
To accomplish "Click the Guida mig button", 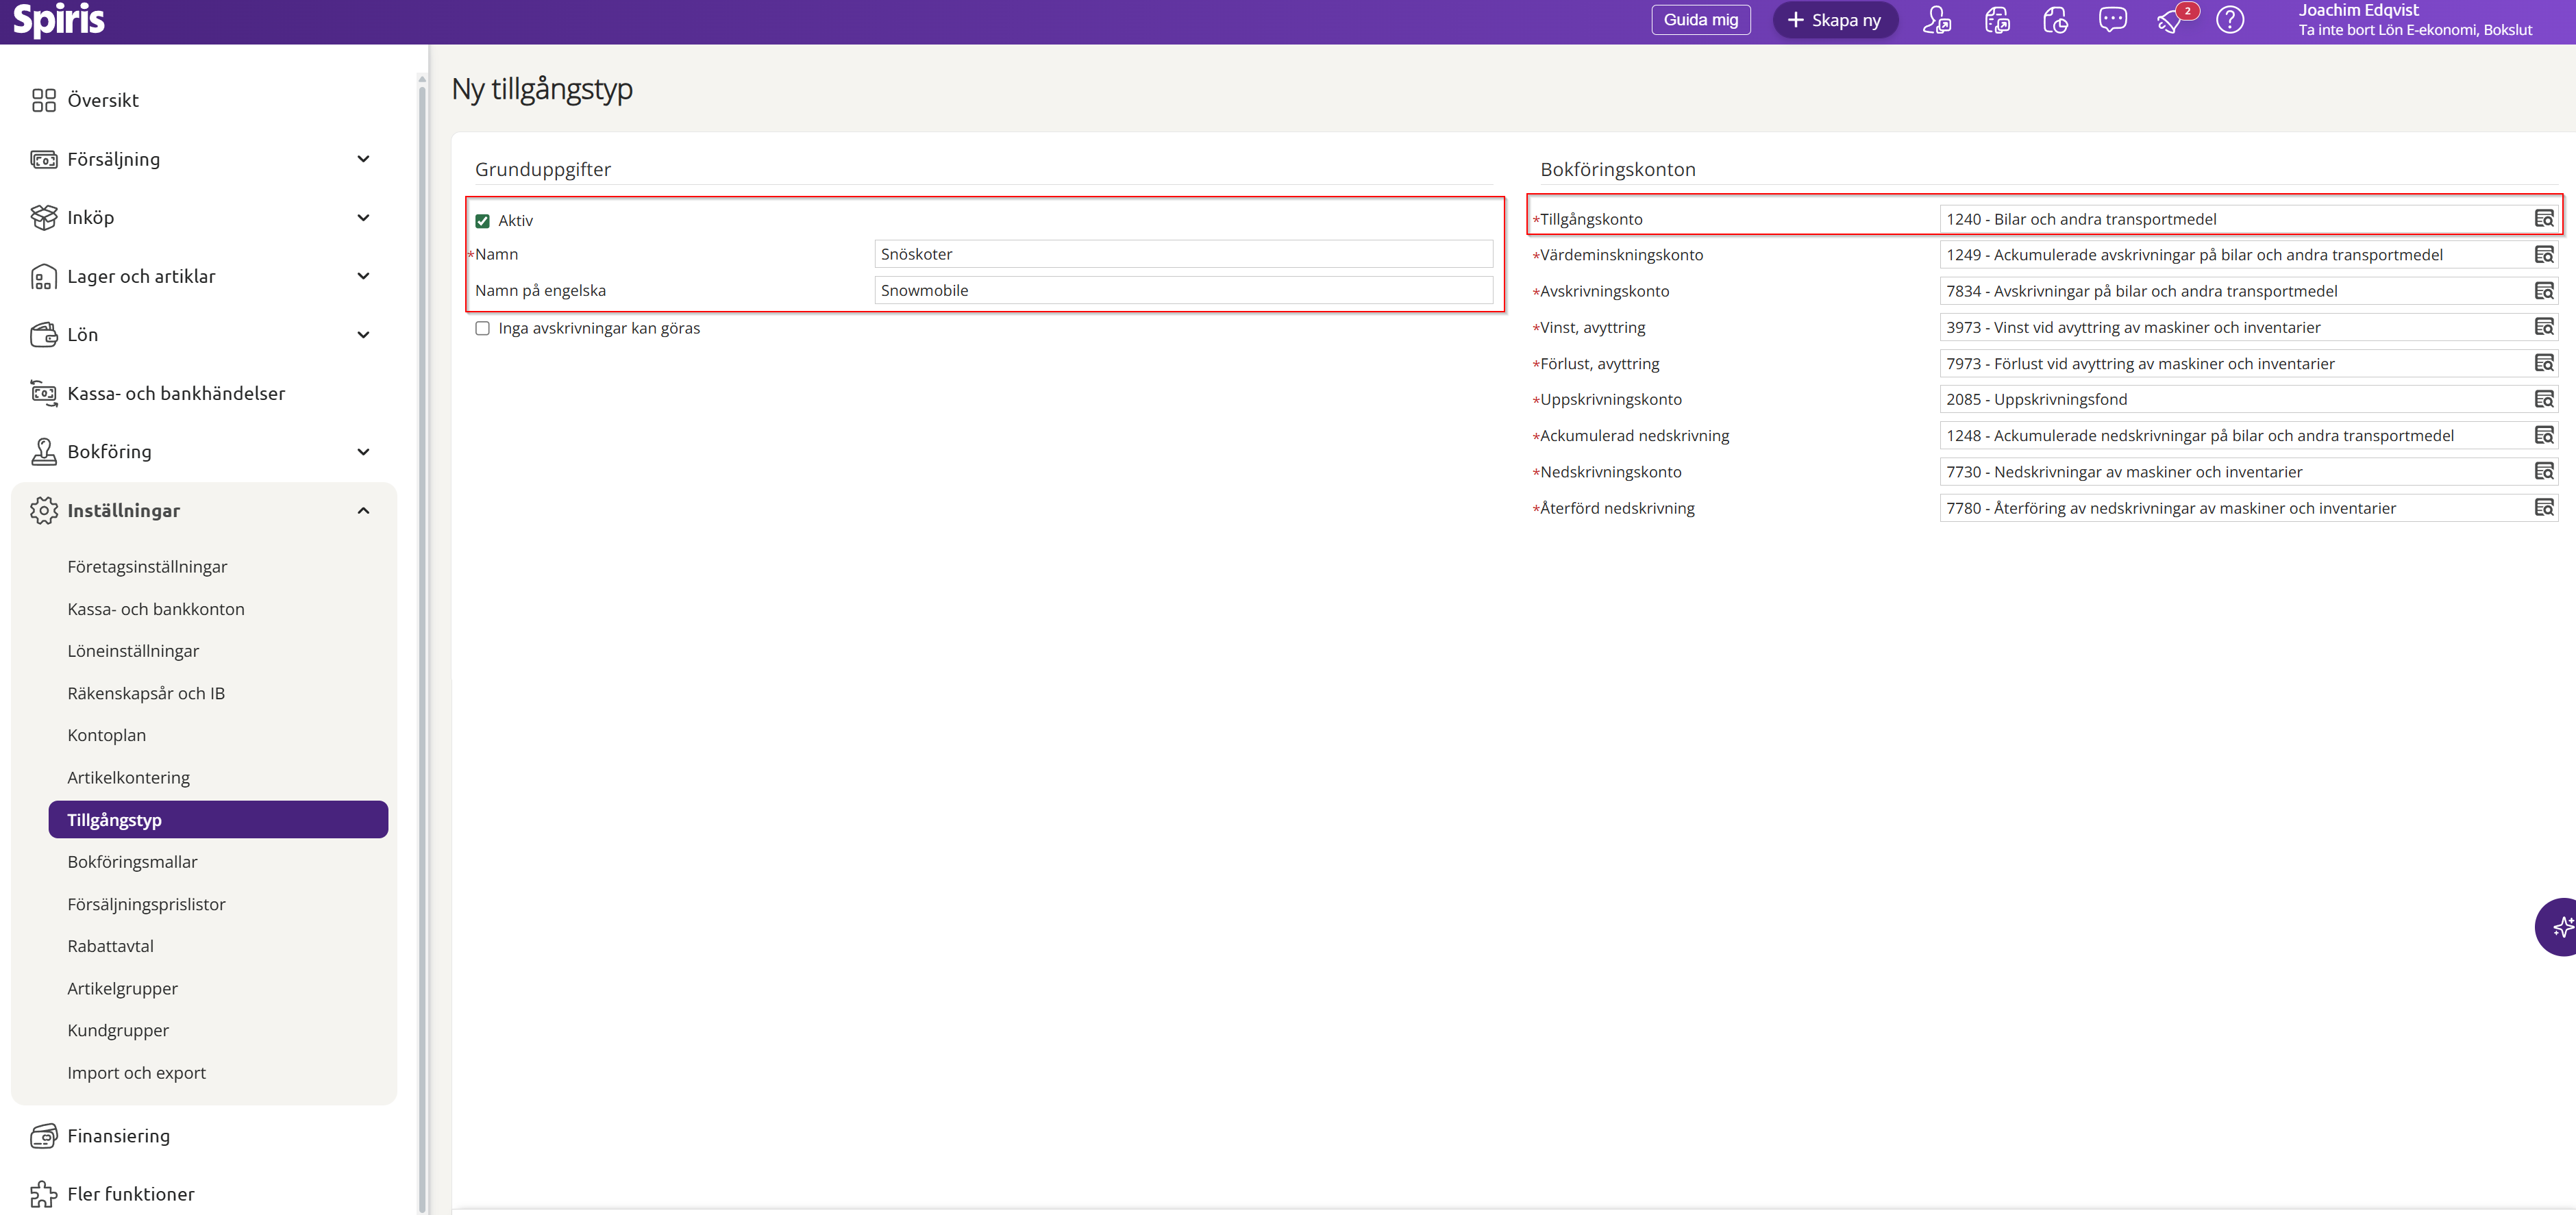I will tap(1700, 20).
